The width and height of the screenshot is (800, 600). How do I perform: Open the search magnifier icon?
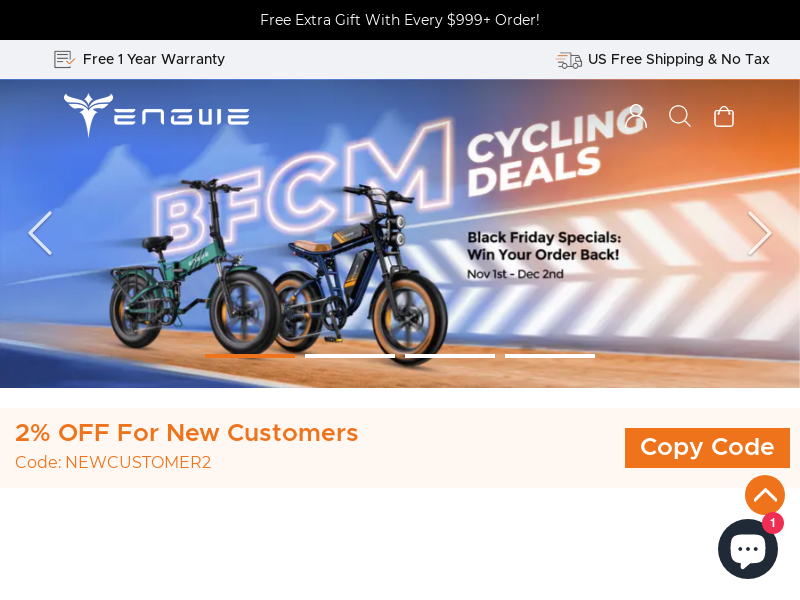point(680,116)
